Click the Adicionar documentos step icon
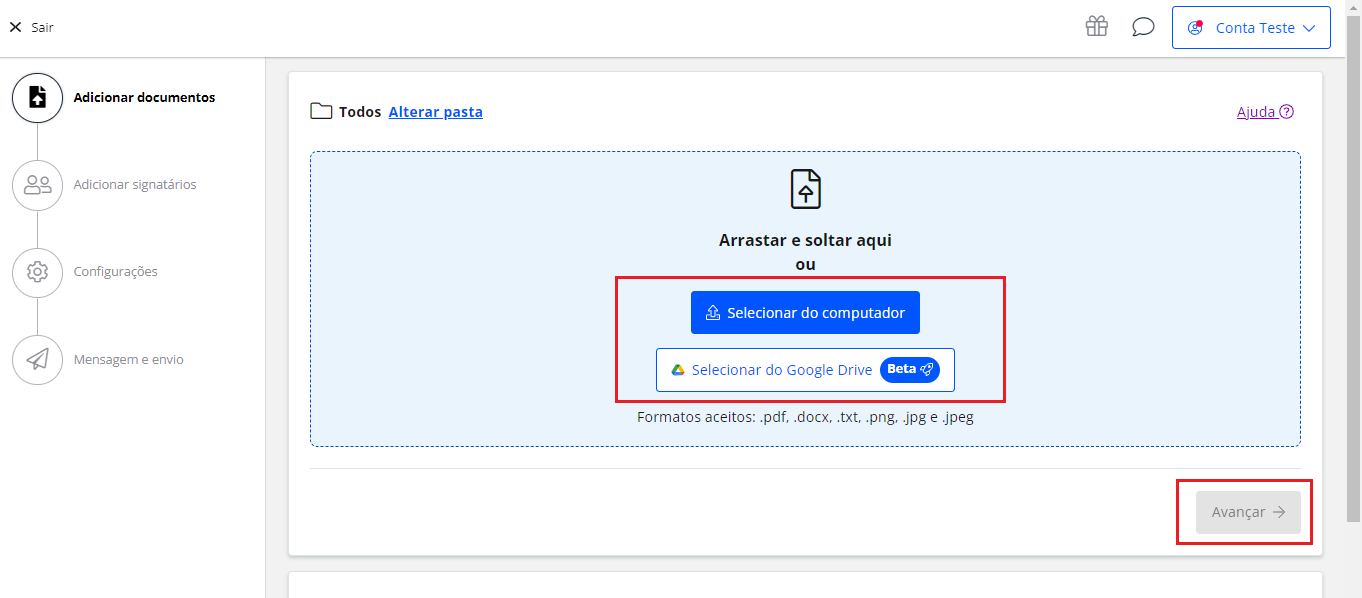Viewport: 1362px width, 598px height. [37, 97]
